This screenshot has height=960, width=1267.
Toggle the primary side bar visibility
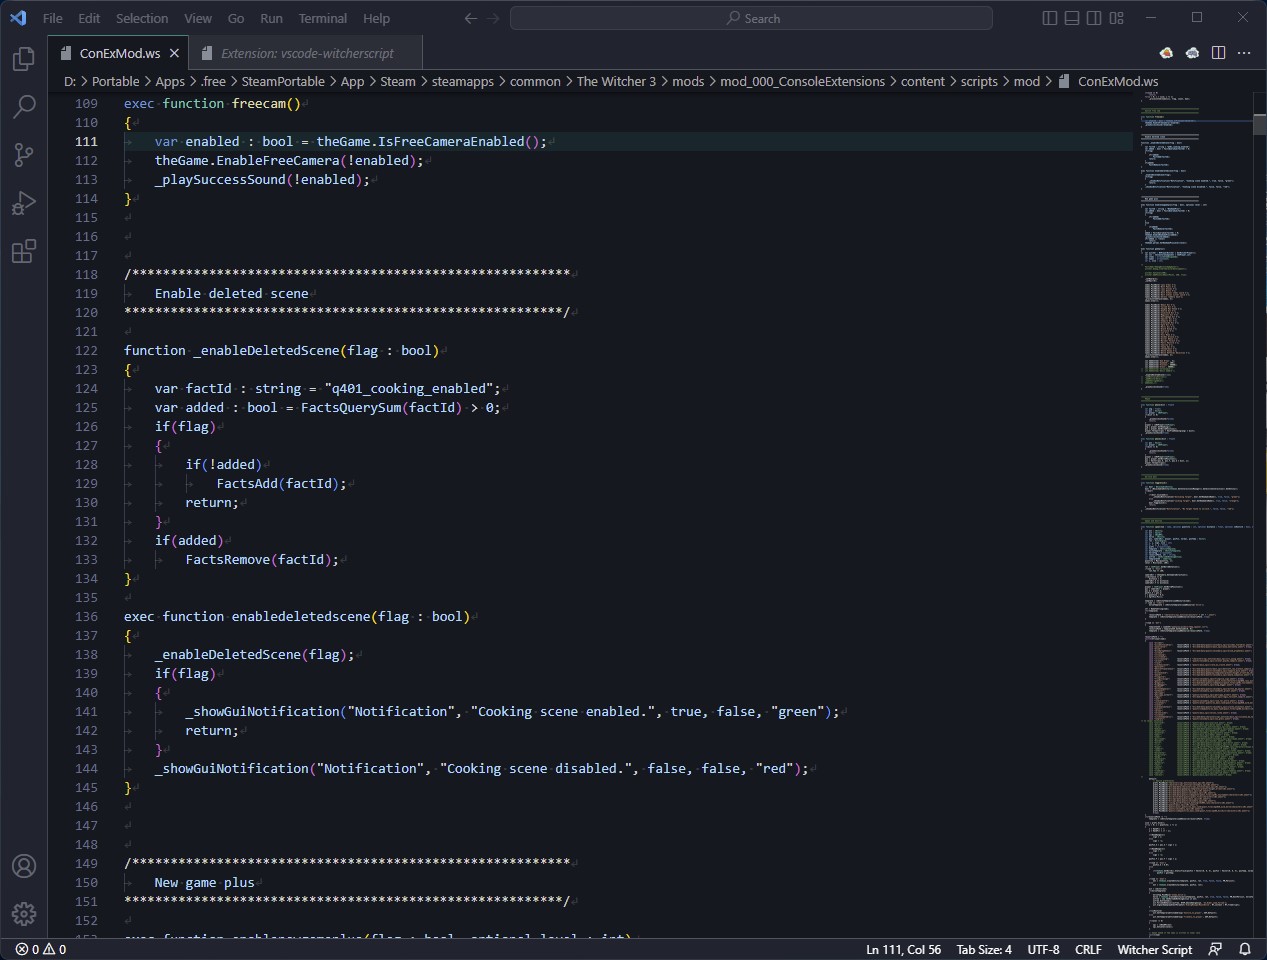pos(1048,18)
